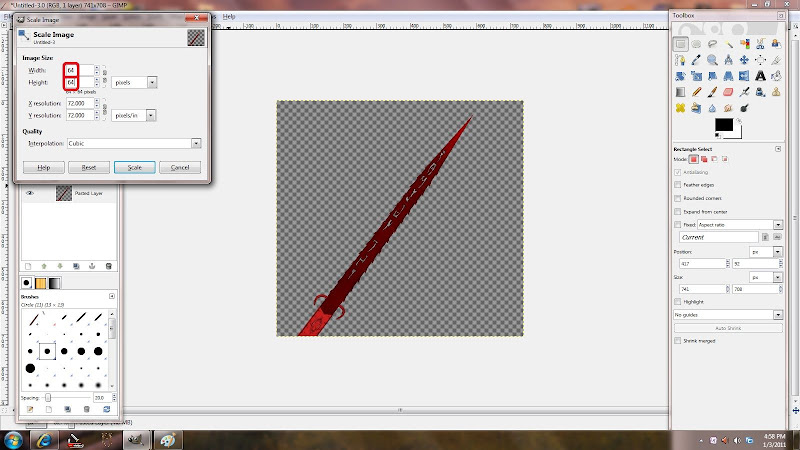This screenshot has width=800, height=450.
Task: Toggle the Antialiasing checkbox
Action: (678, 172)
